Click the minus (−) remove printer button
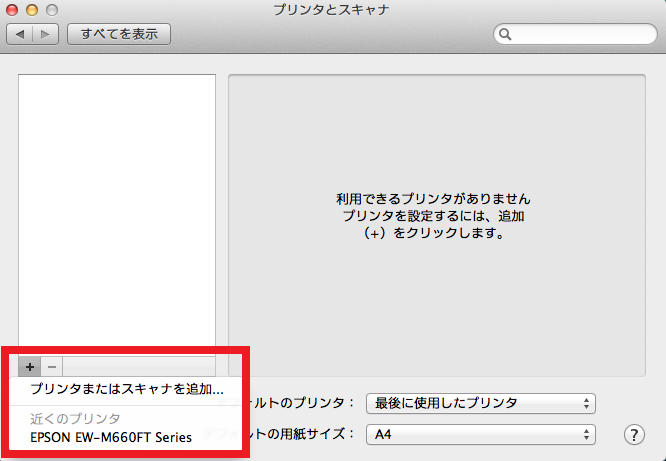 (x=53, y=367)
